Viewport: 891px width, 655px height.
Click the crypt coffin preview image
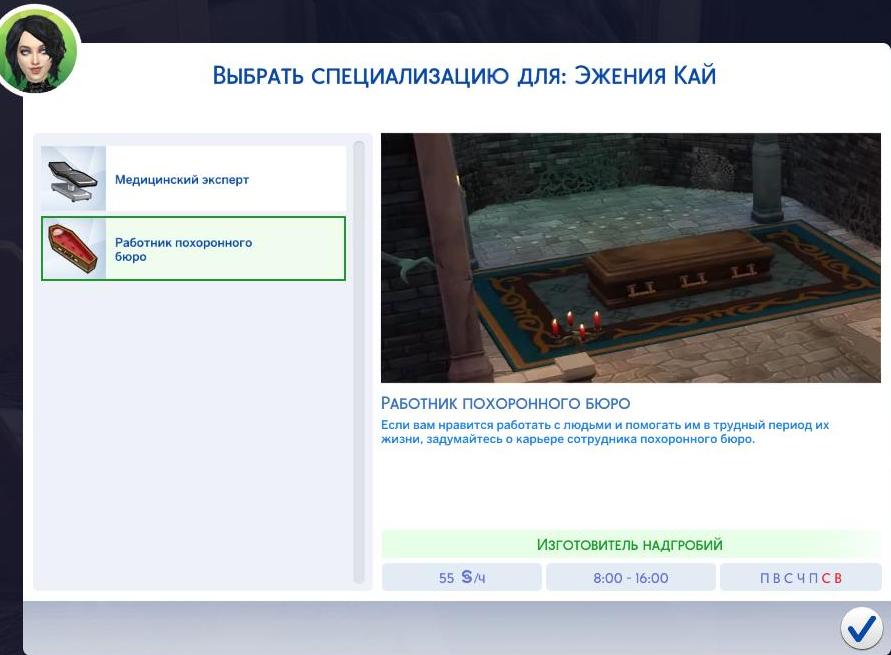click(631, 258)
